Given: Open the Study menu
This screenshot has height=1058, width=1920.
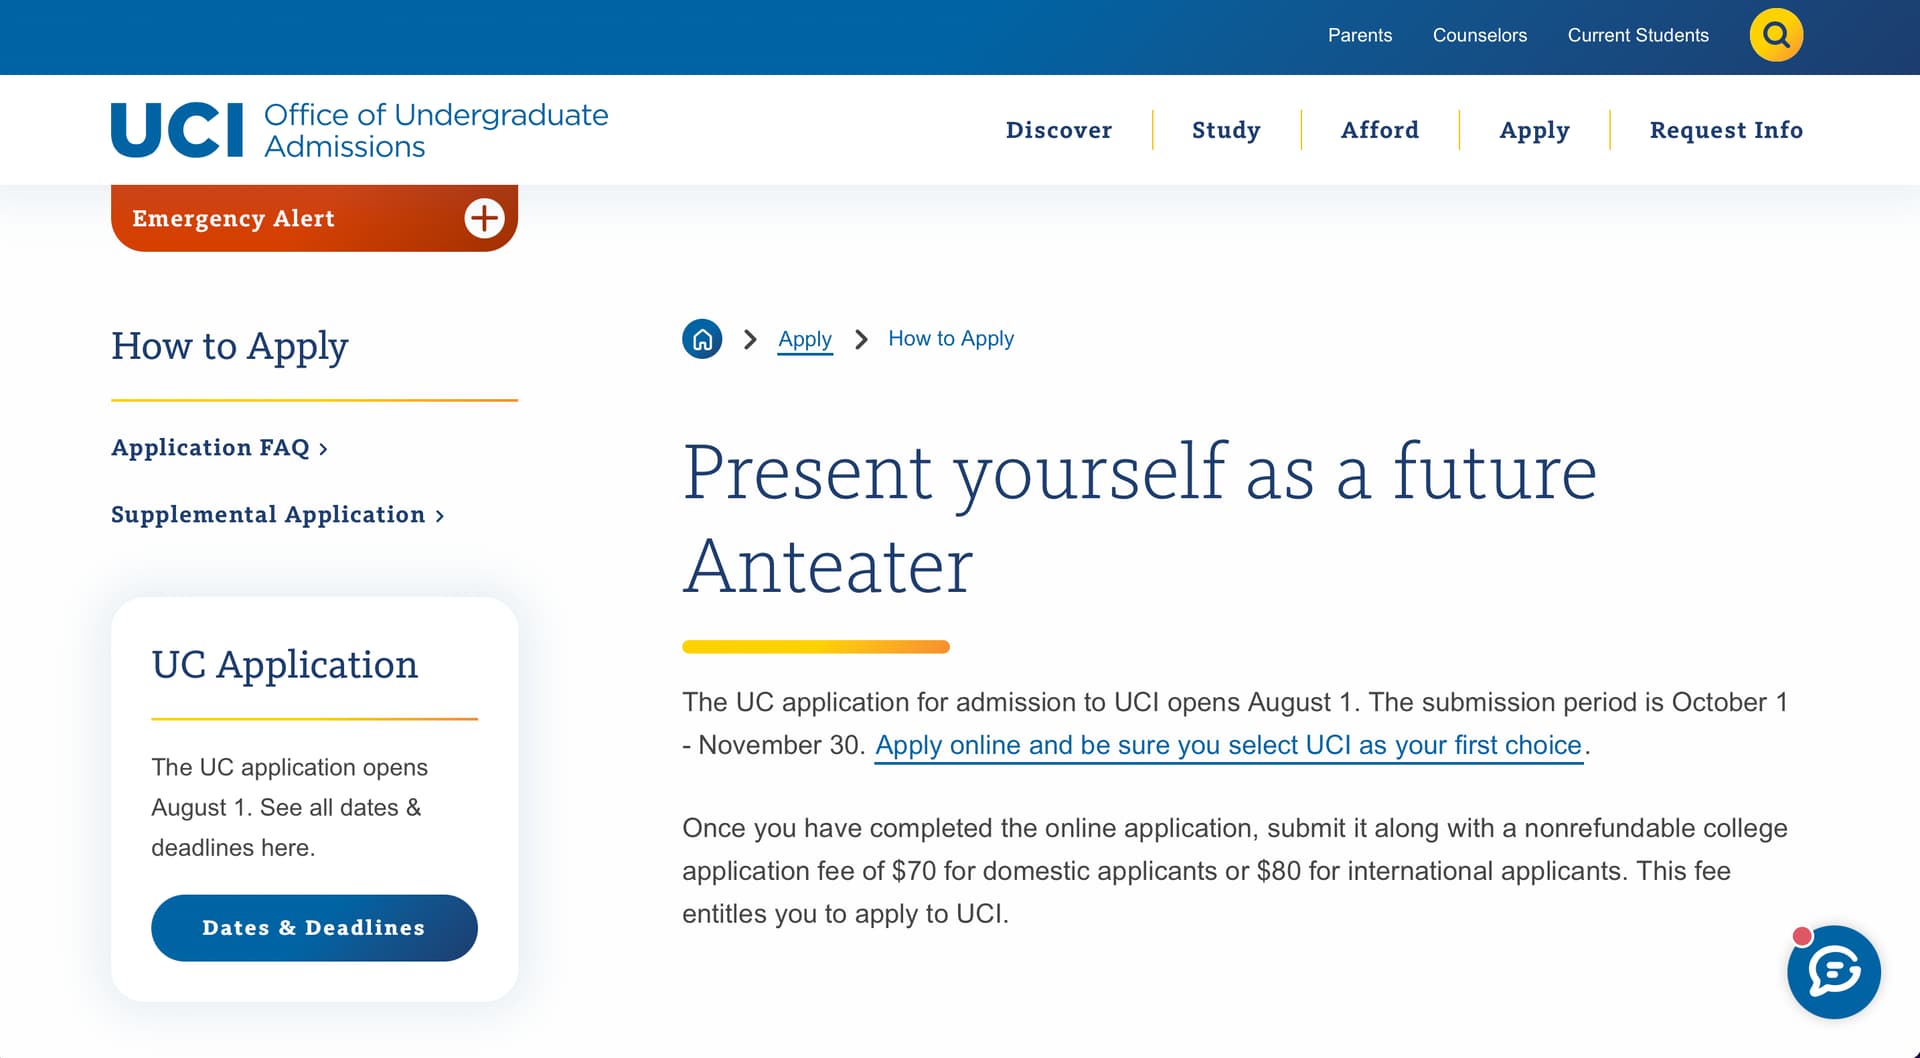Looking at the screenshot, I should click(x=1226, y=130).
